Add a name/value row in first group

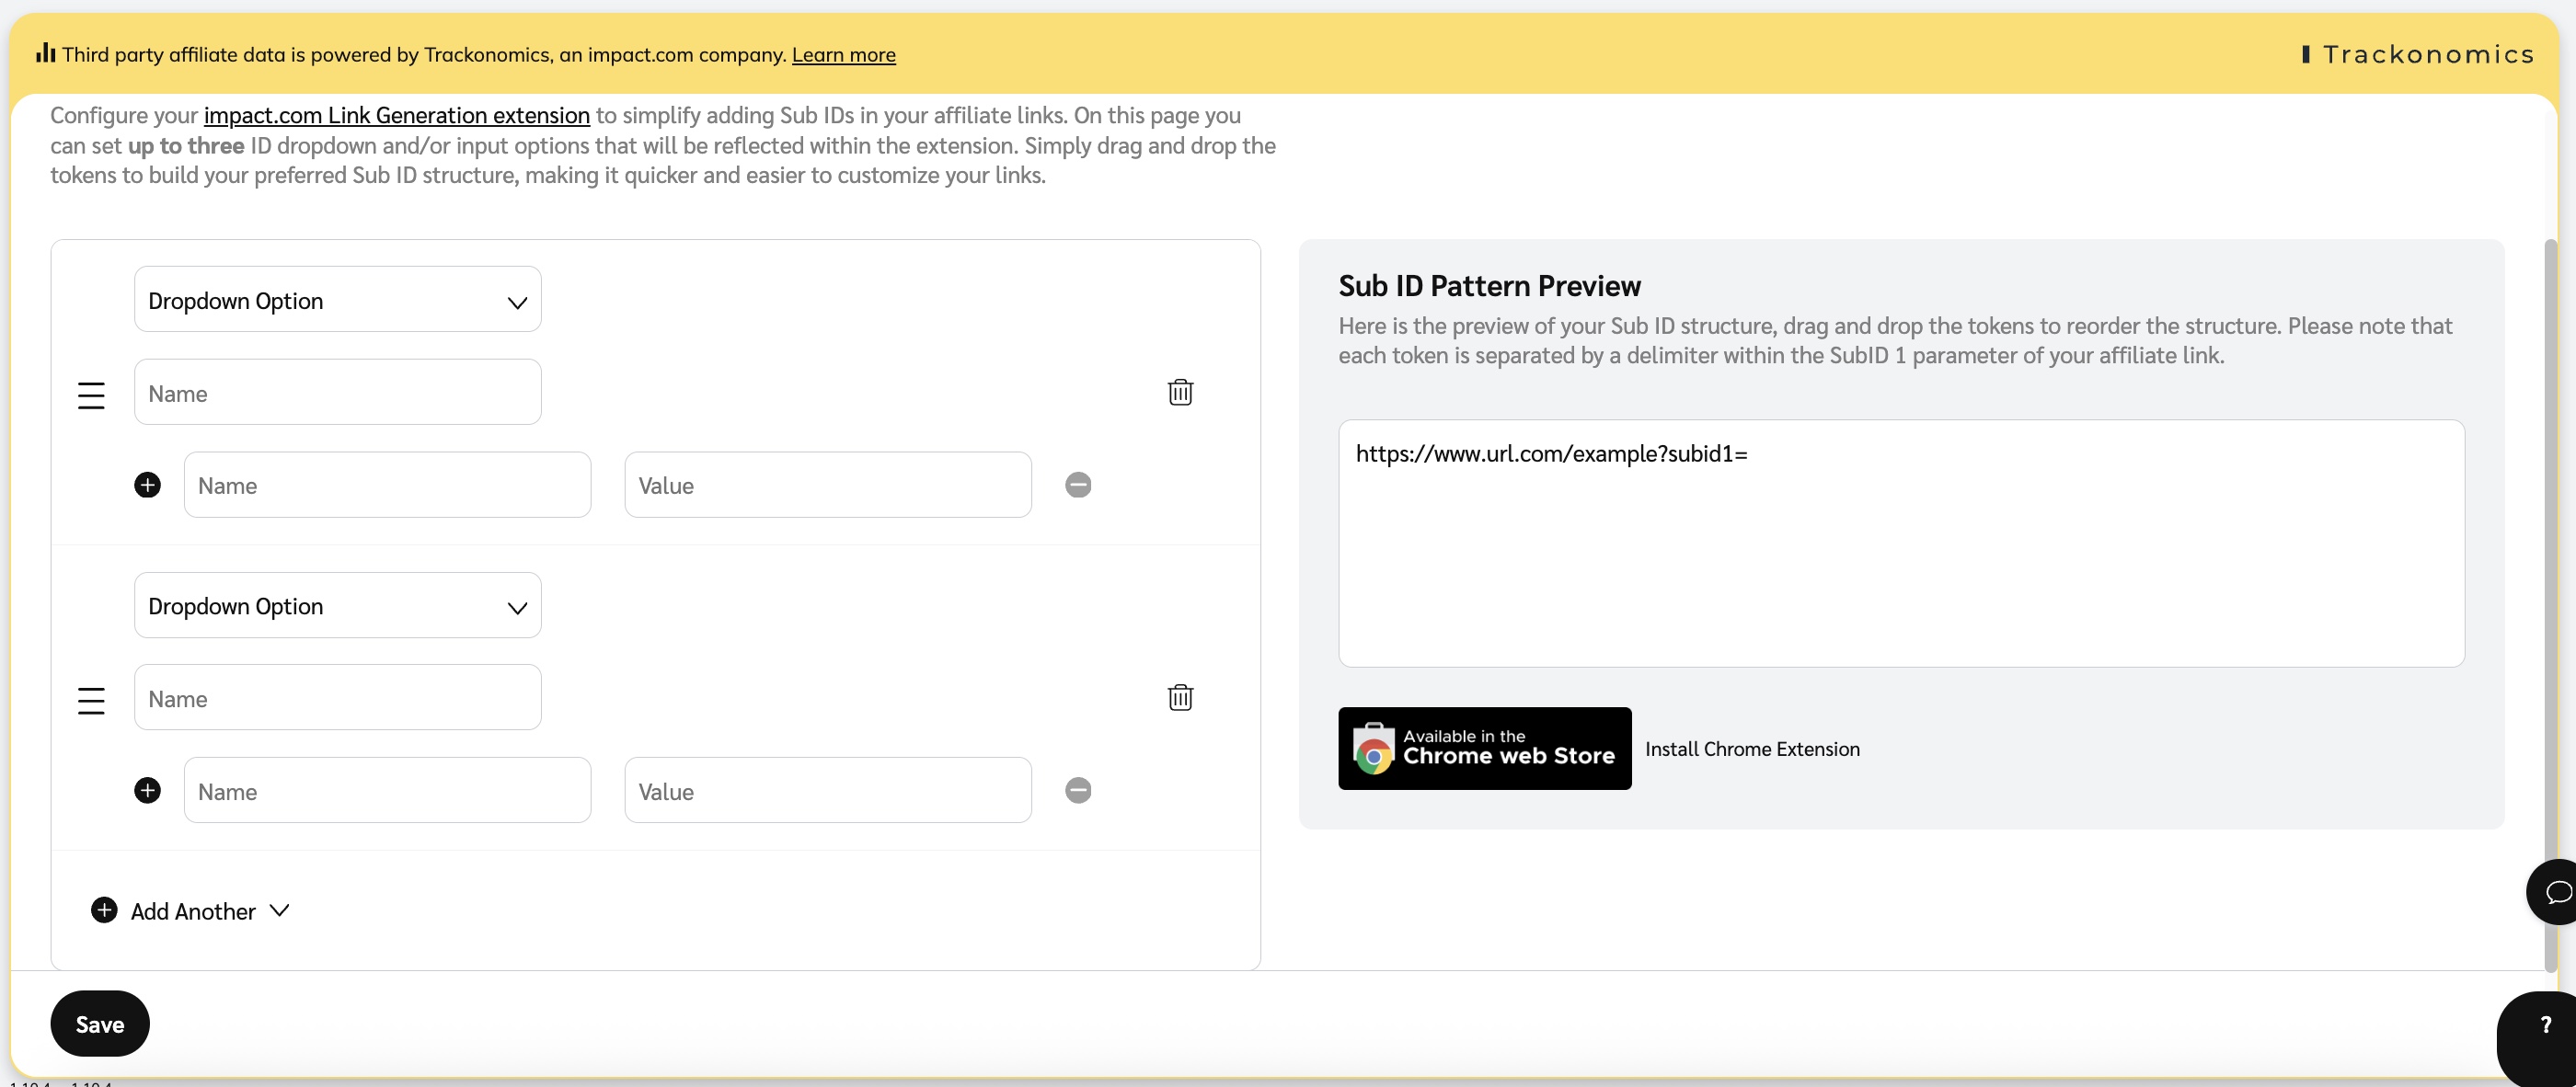pos(147,485)
